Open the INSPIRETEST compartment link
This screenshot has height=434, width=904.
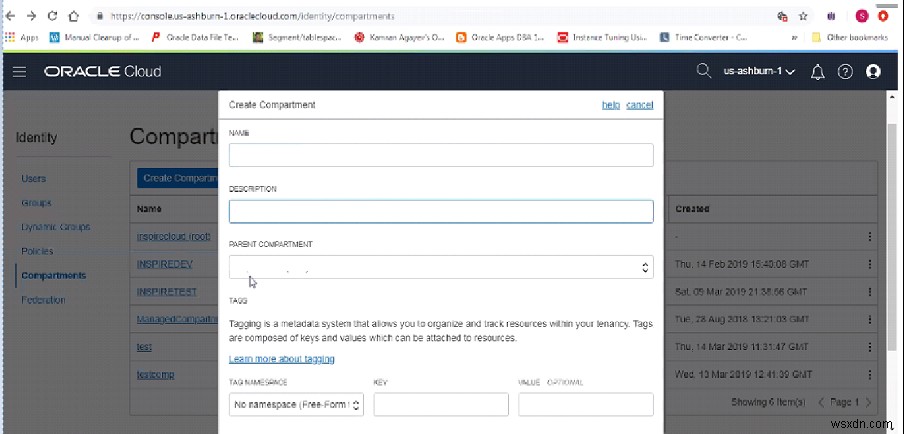(x=167, y=292)
